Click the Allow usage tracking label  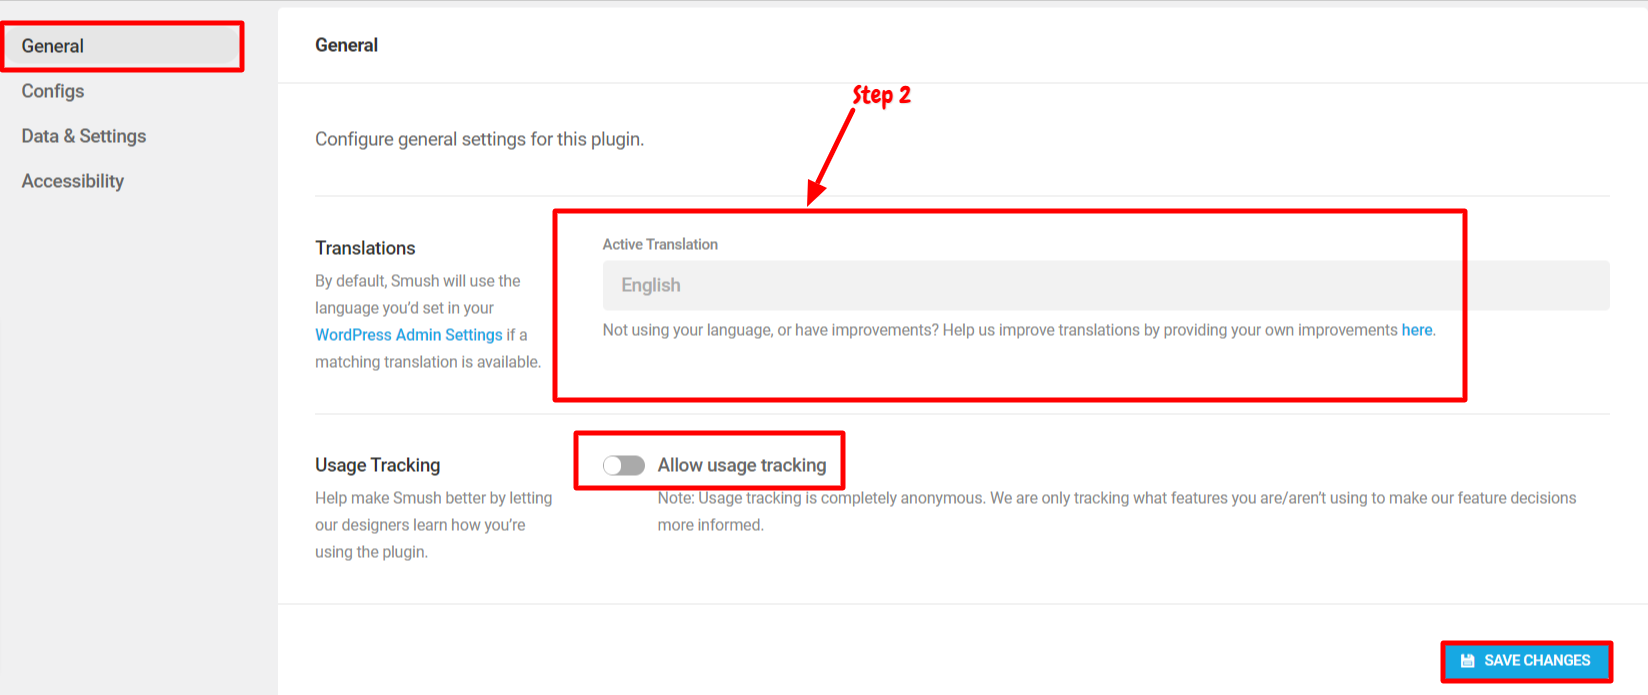click(742, 465)
